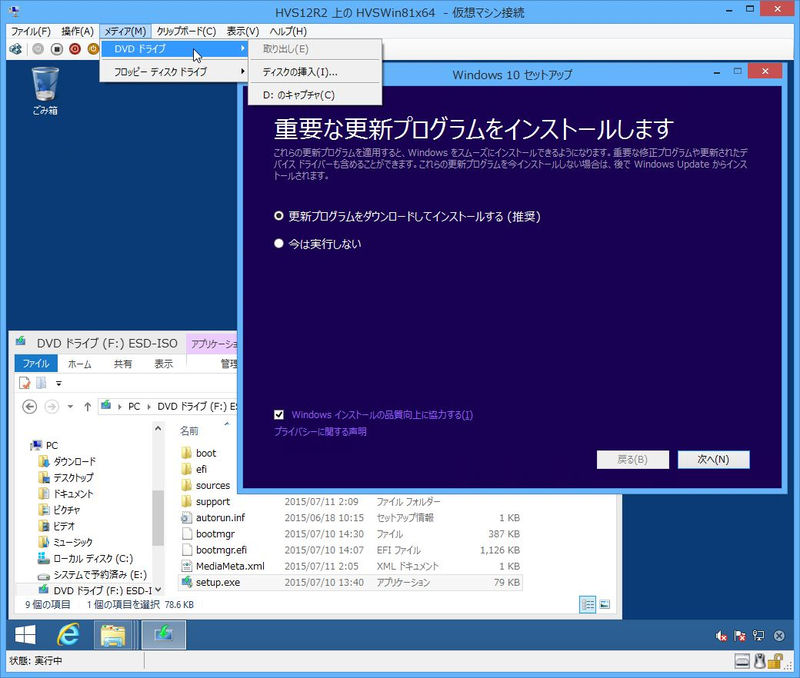The image size is (800, 678).
Task: Select 'Download and install updates' radio option
Action: point(279,216)
